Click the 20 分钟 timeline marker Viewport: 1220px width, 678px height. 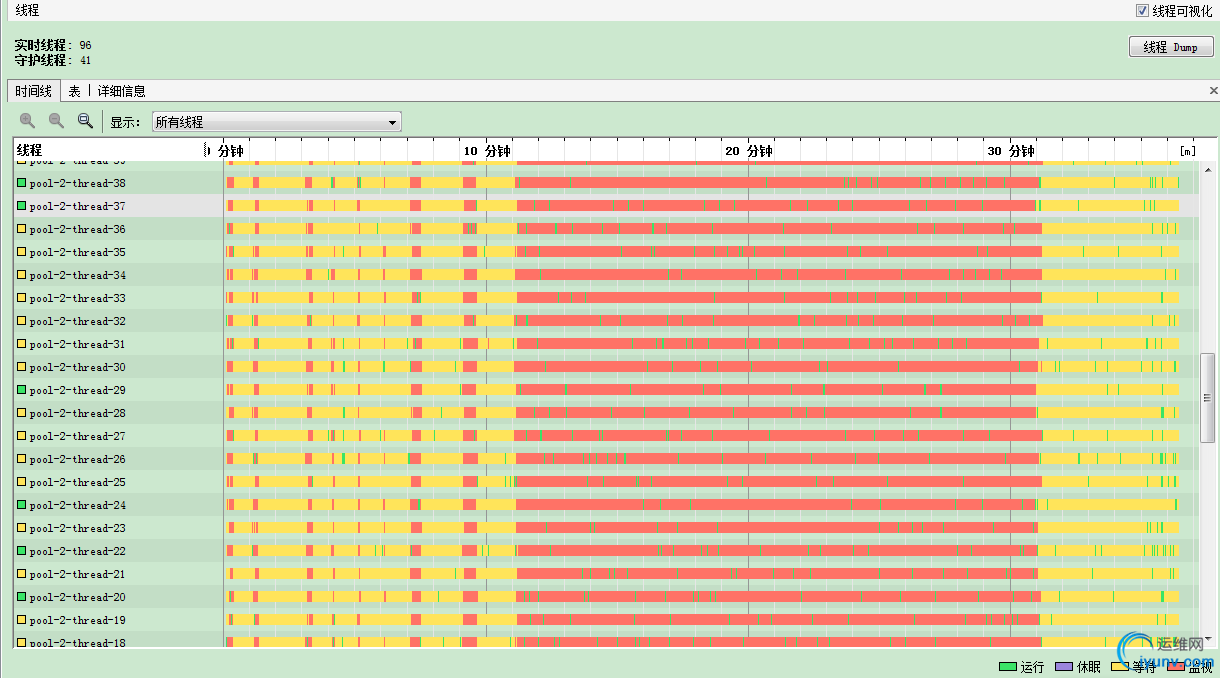(748, 151)
